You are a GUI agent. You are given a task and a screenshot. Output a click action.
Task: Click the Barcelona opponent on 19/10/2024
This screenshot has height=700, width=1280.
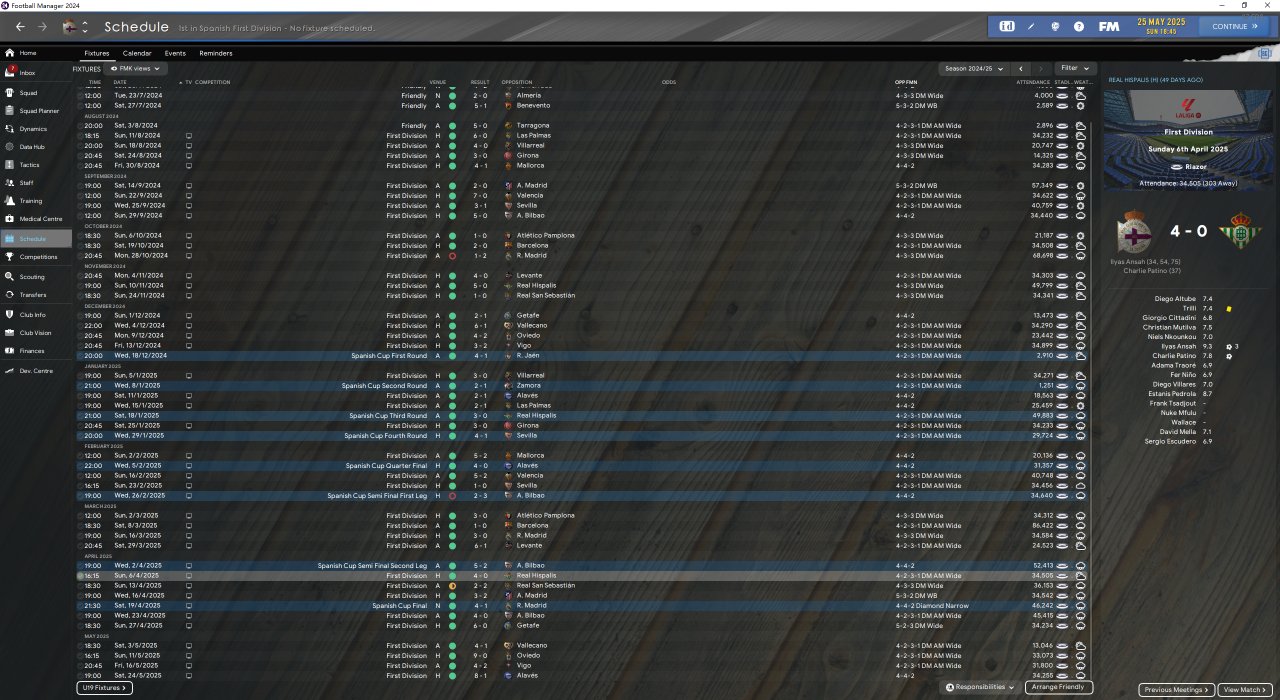pos(532,246)
